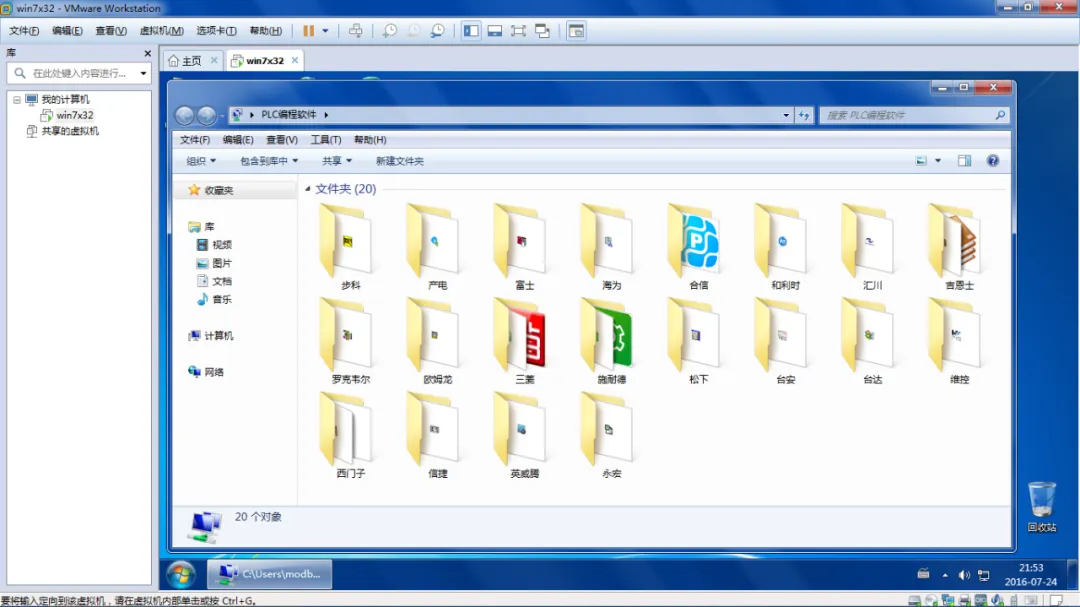Toggle VMware library sidebar view button

471,31
